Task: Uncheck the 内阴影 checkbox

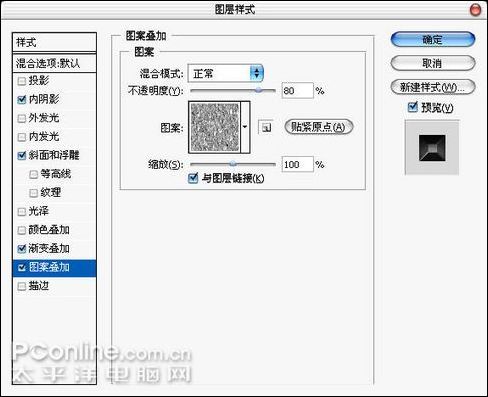Action: tap(21, 99)
